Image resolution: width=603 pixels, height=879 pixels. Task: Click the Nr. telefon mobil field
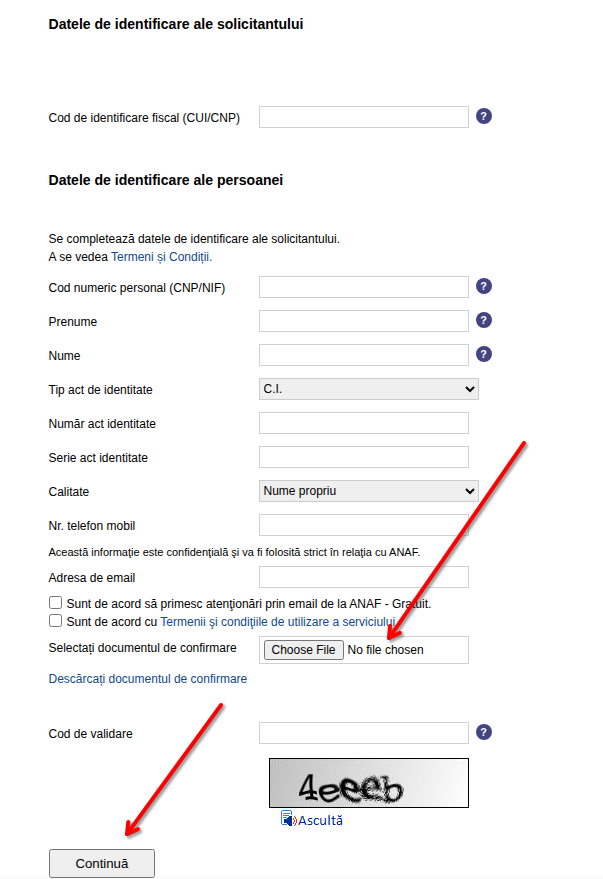[363, 525]
